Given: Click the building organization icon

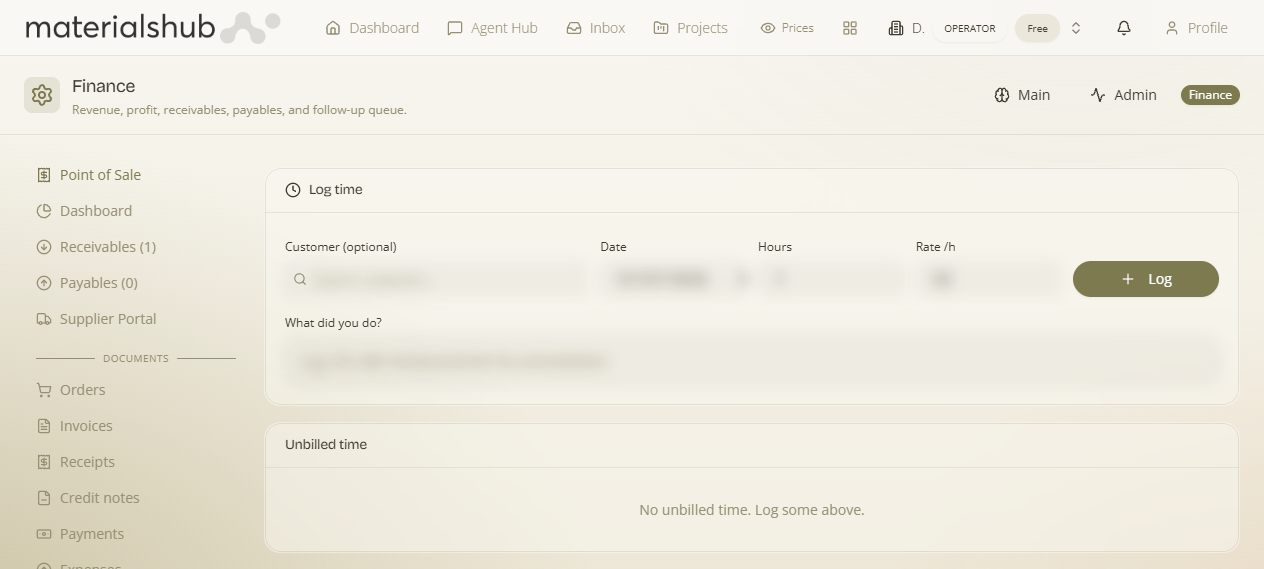Looking at the screenshot, I should (x=896, y=28).
